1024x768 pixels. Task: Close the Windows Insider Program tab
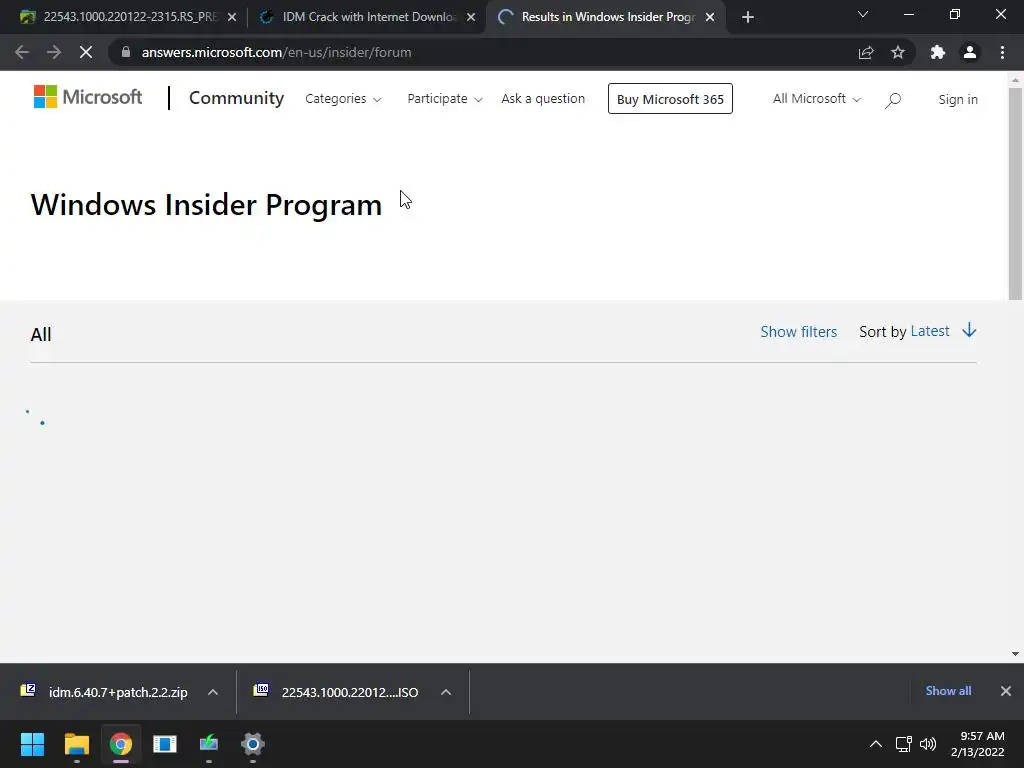click(x=710, y=17)
